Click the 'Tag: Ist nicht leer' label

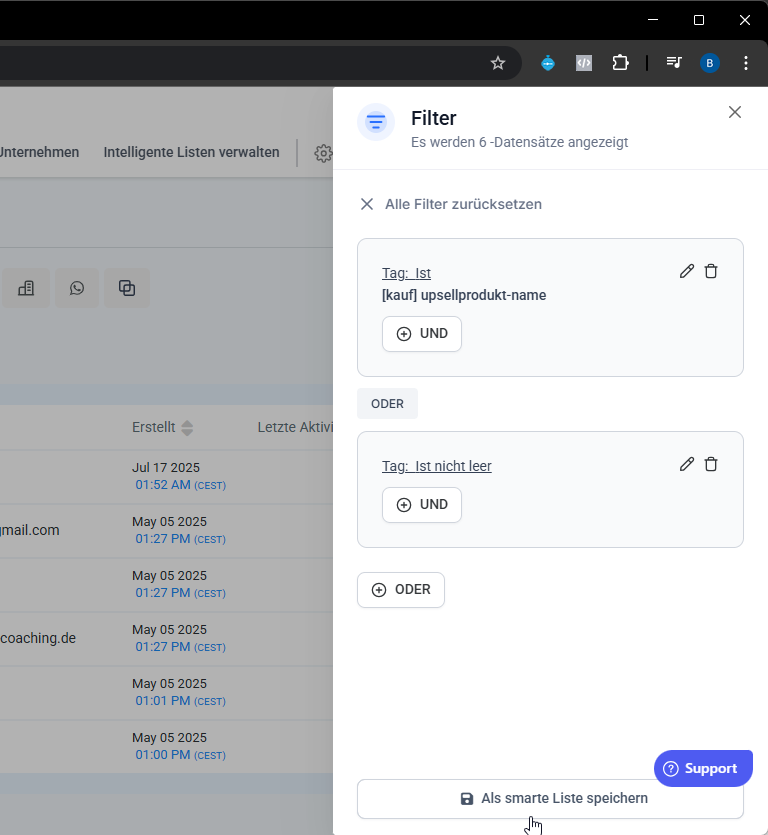point(437,466)
